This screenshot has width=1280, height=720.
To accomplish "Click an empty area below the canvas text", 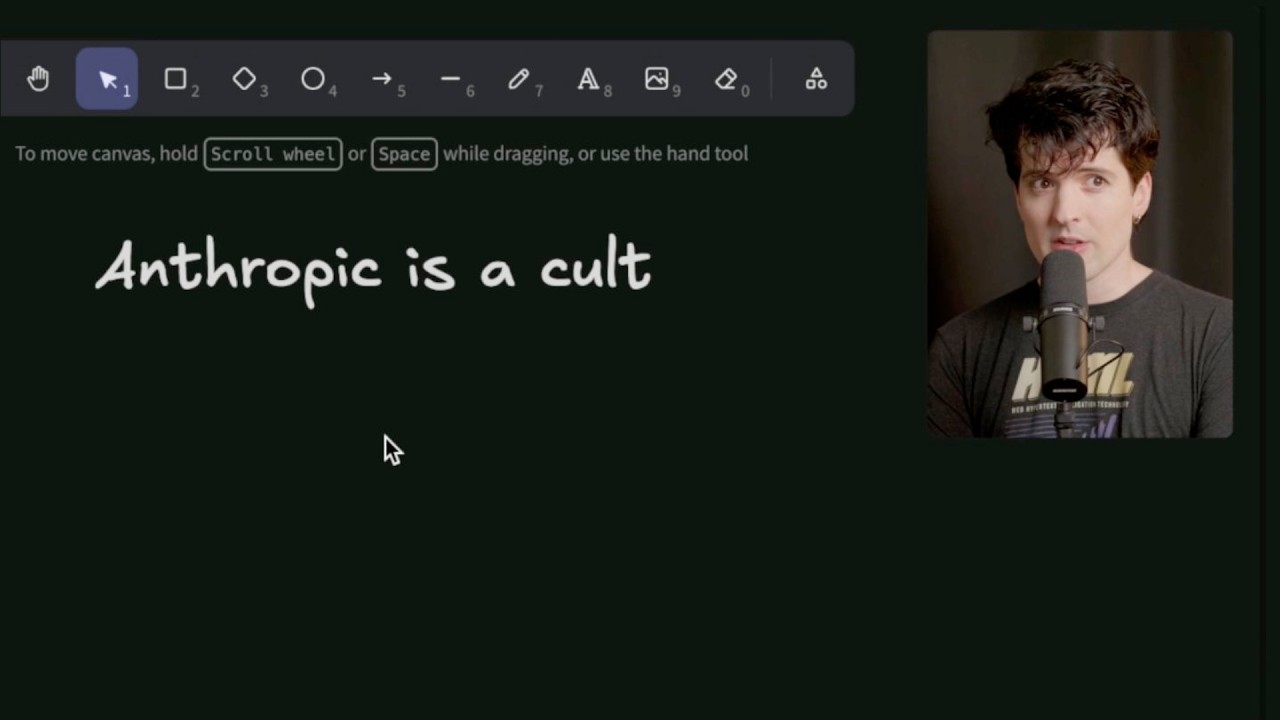I will (400, 550).
